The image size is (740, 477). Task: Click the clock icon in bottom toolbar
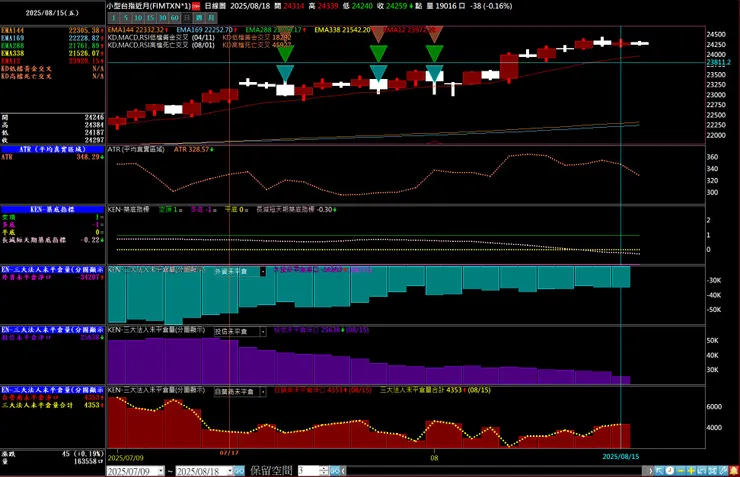[670, 471]
